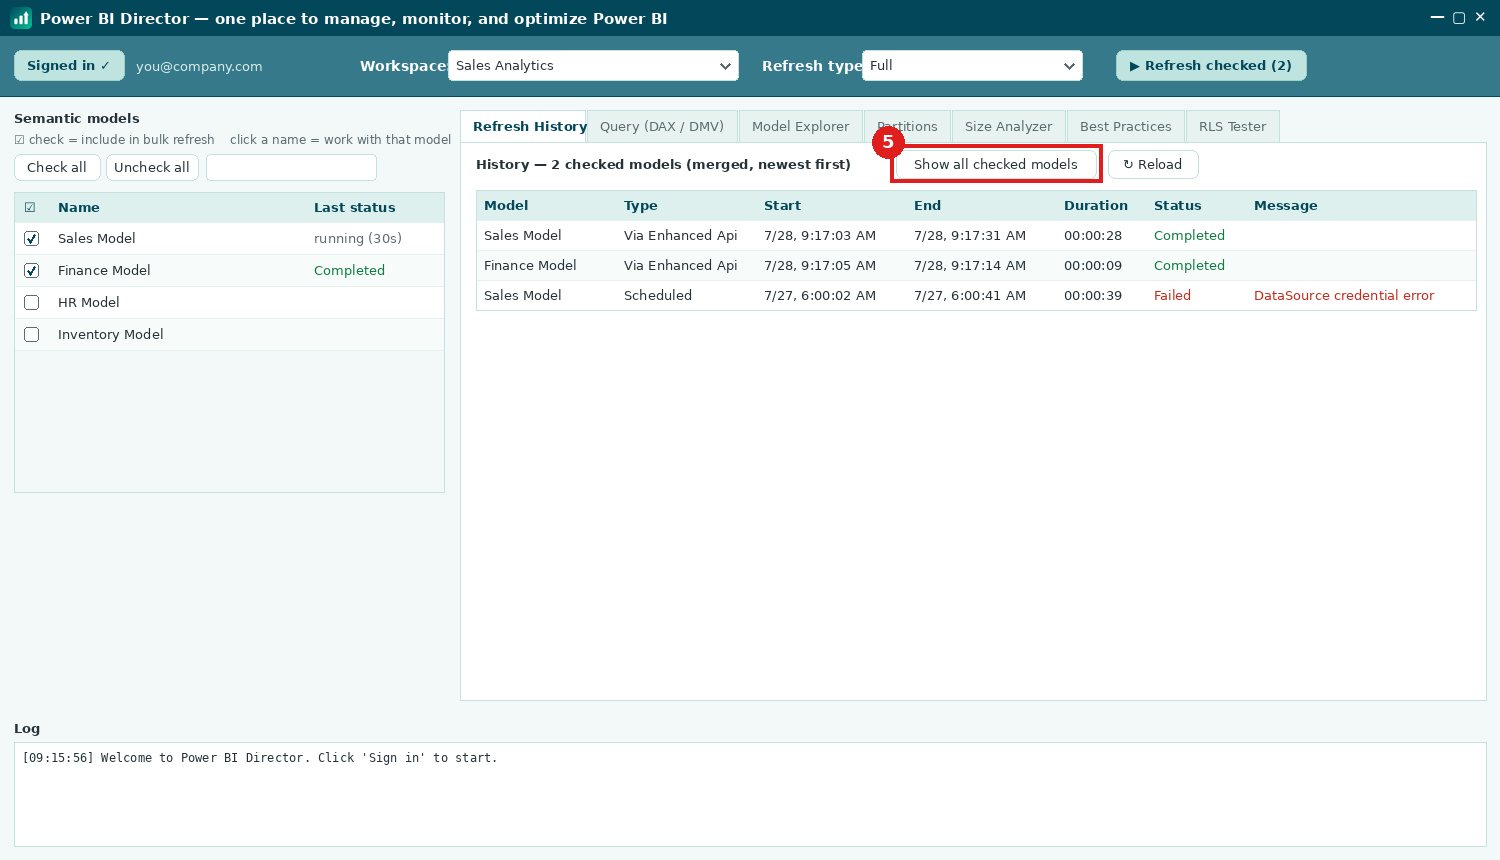The image size is (1500, 860).
Task: Click the End column header
Action: 927,205
